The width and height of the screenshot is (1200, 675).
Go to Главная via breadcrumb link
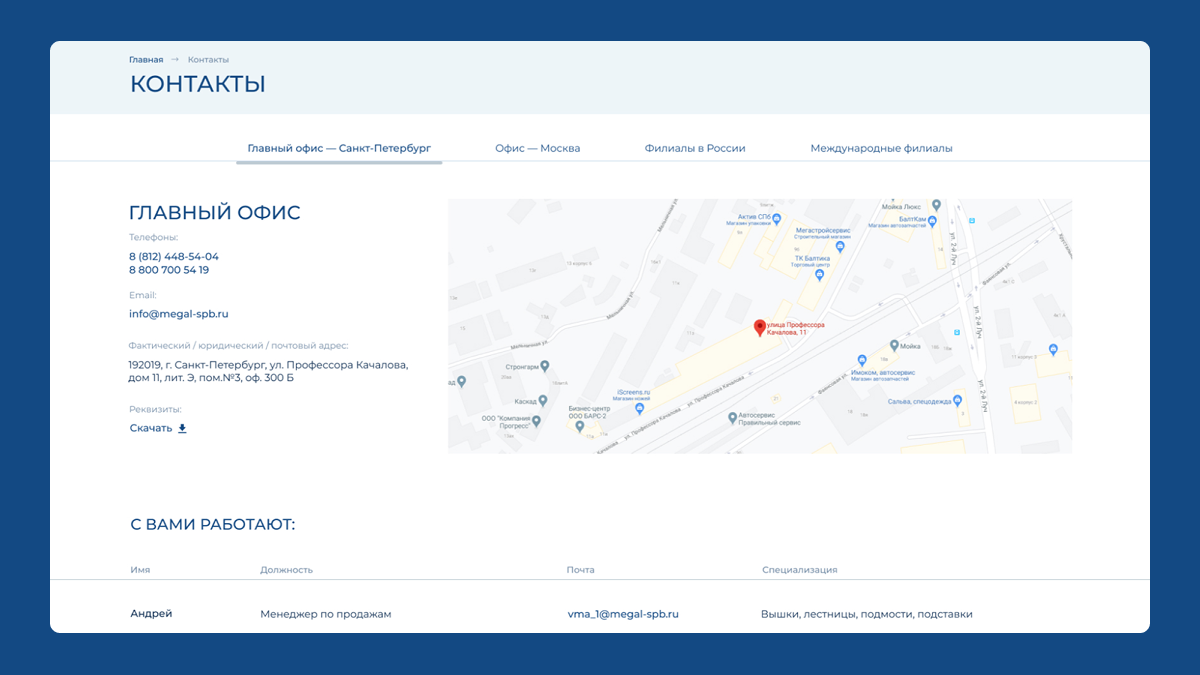146,60
